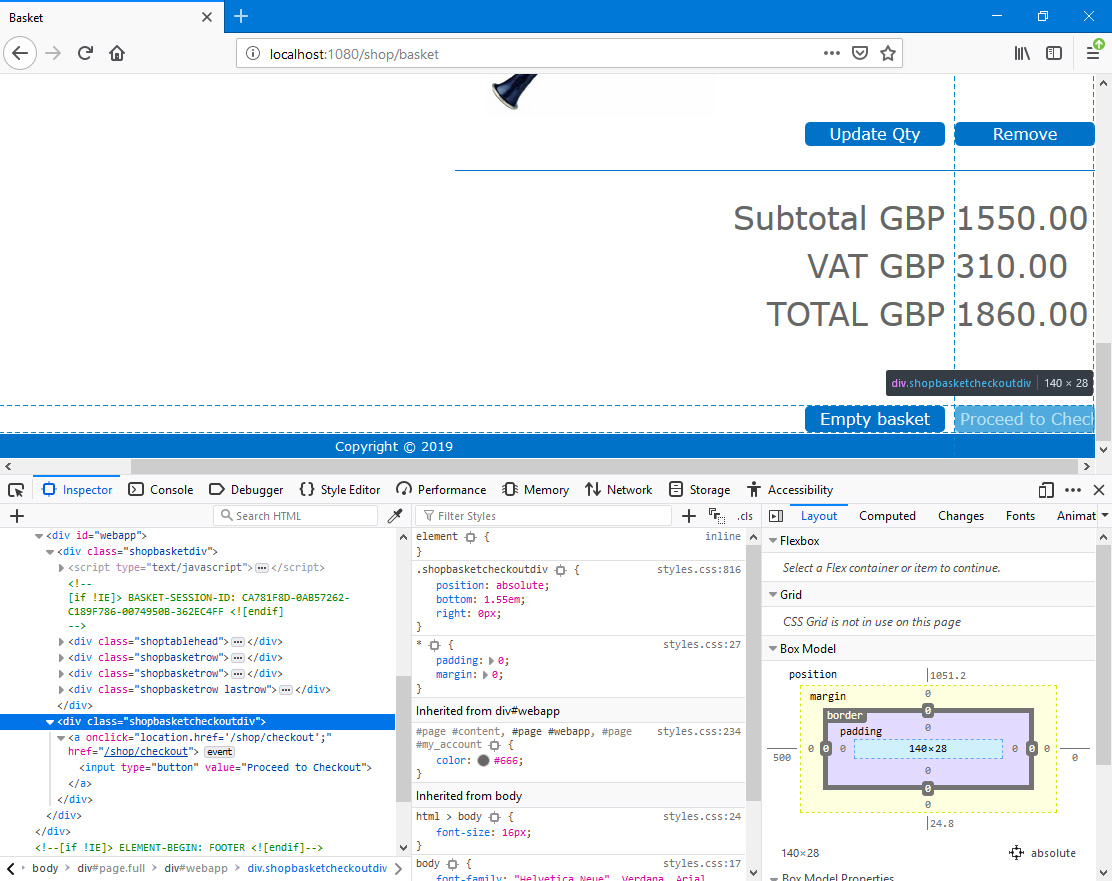Expand the margin shorthand property
This screenshot has height=881, width=1112.
click(x=486, y=675)
